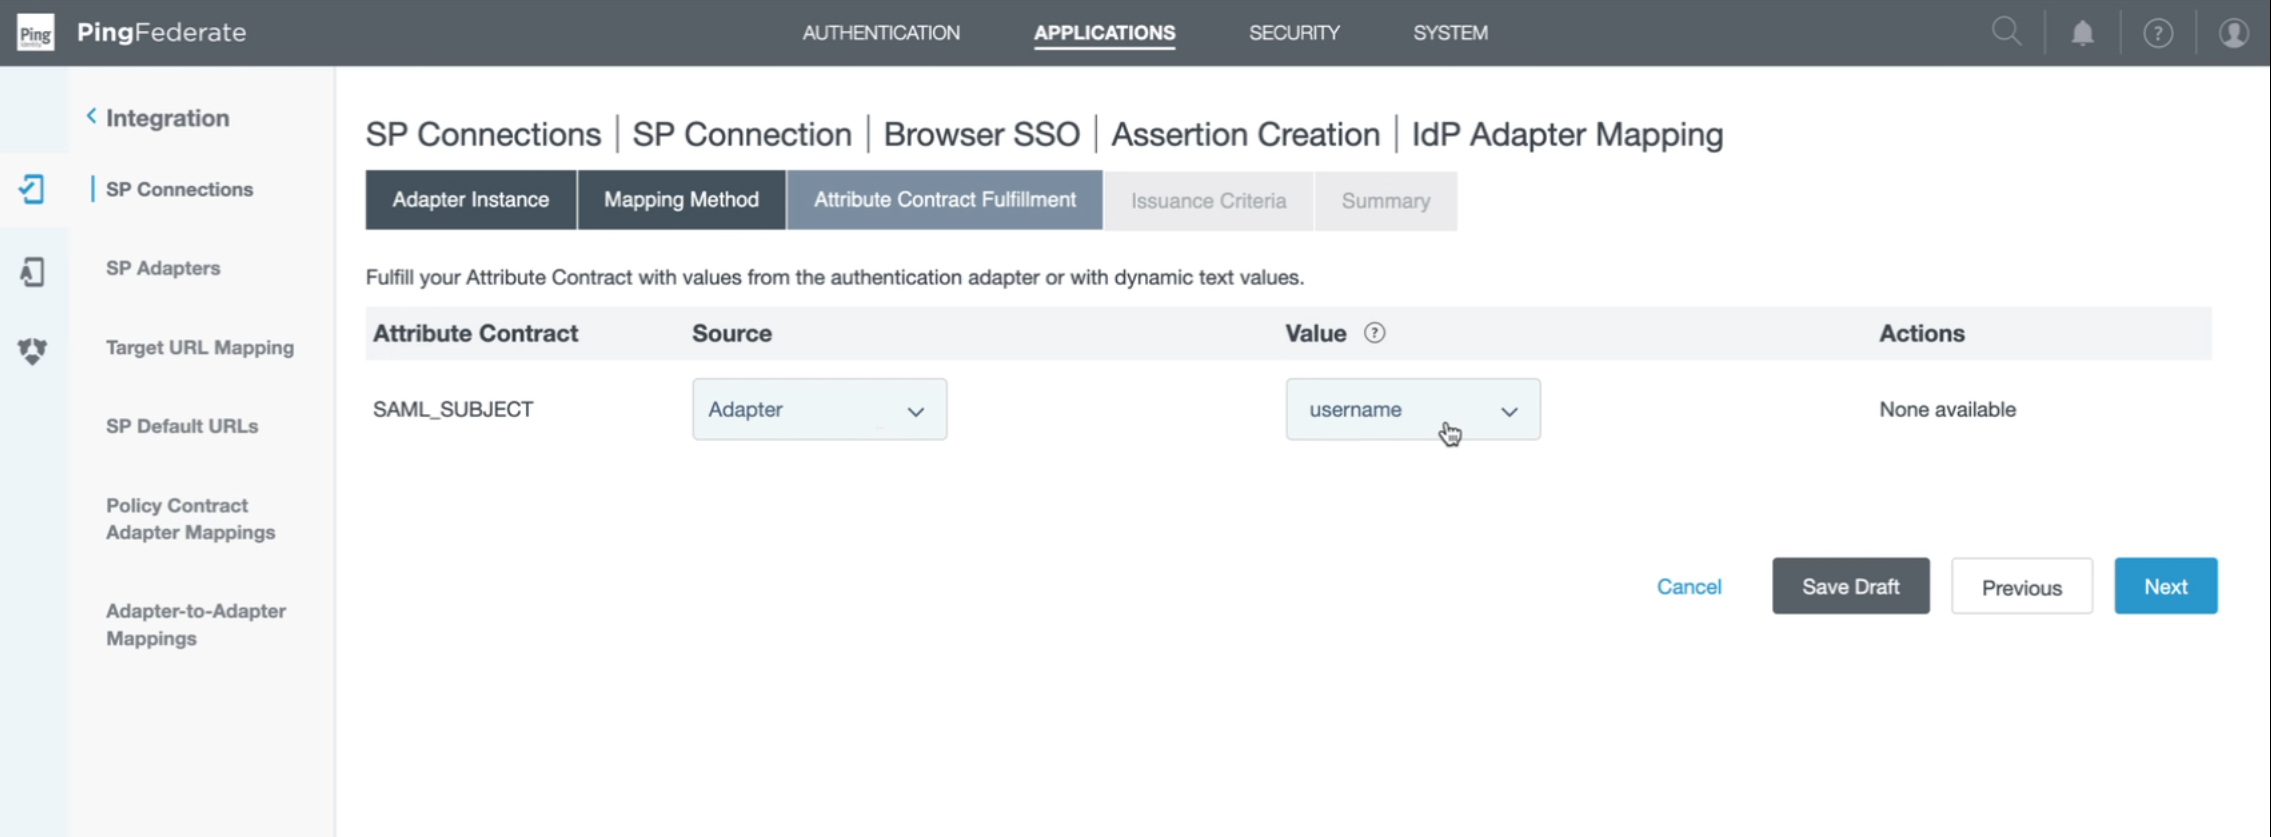Switch to Adapter Instance tab
2271x837 pixels.
click(470, 200)
